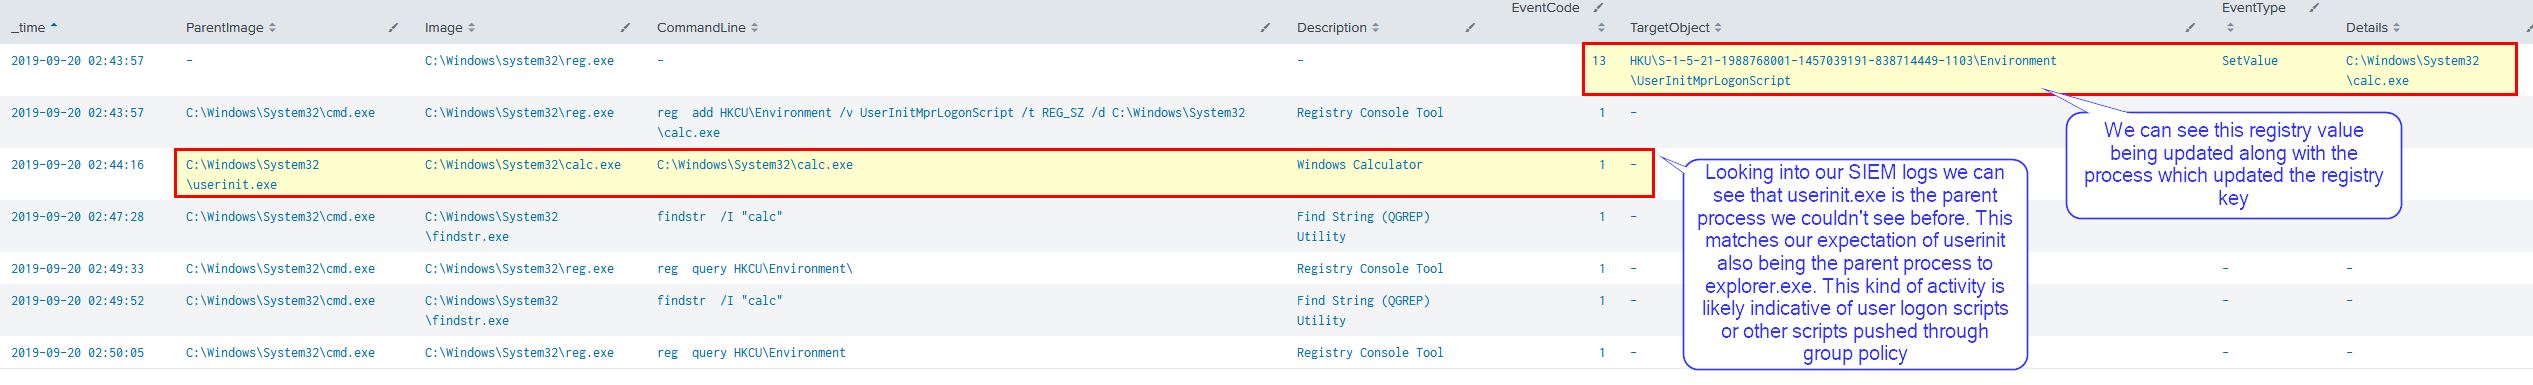Click reg.exe Image in the 02:50:05 row
The image size is (2533, 385).
pyautogui.click(x=519, y=353)
